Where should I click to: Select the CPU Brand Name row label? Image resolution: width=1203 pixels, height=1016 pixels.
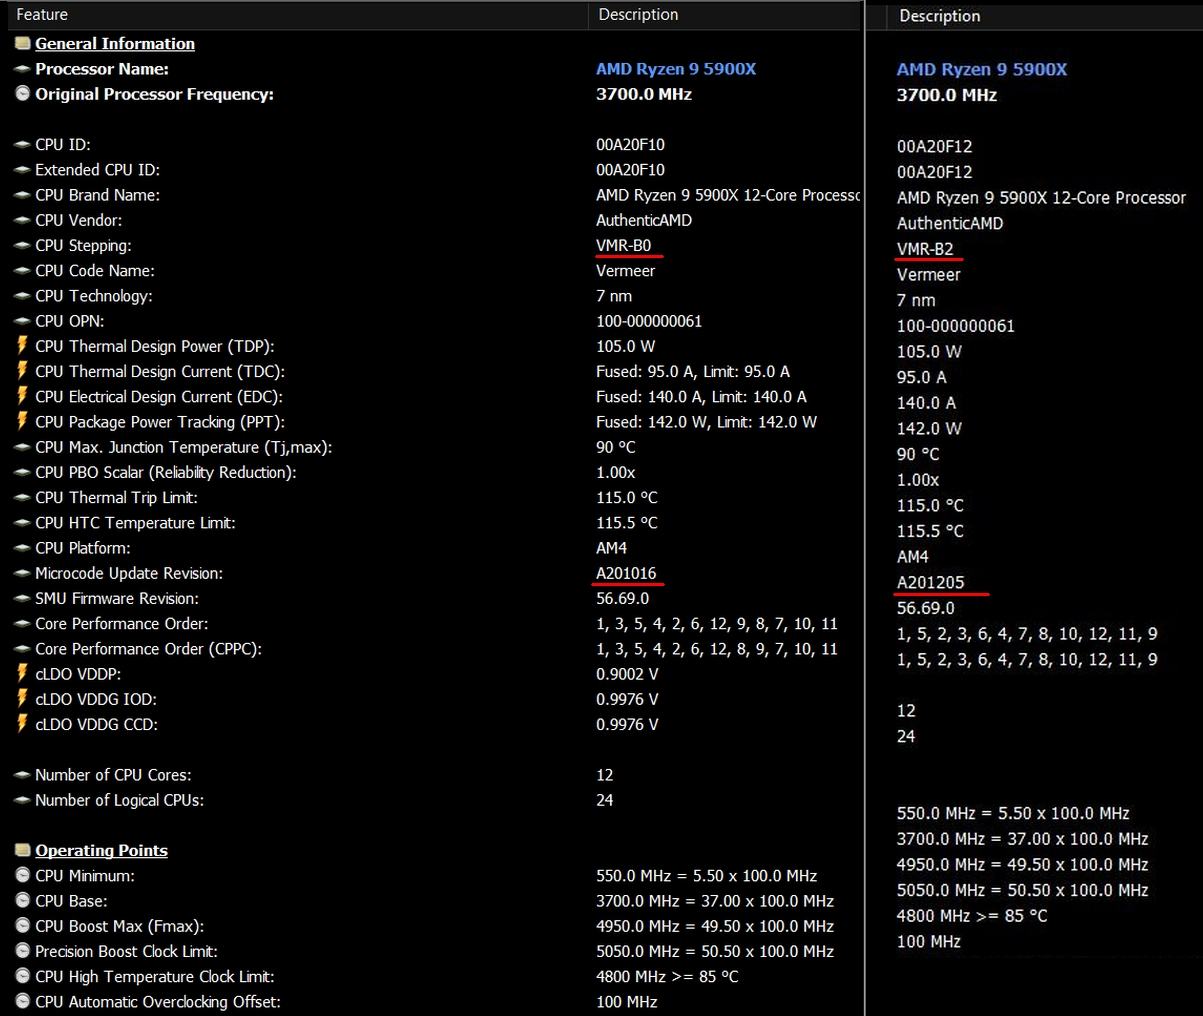pyautogui.click(x=97, y=195)
